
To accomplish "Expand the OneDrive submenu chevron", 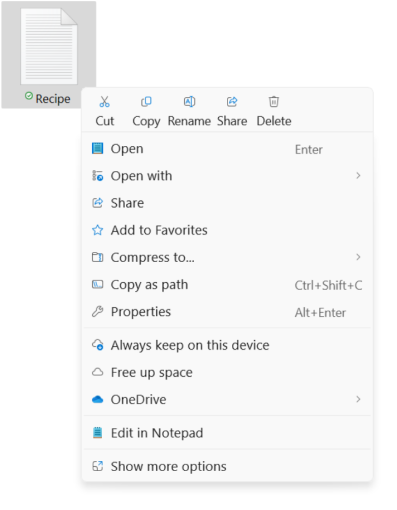I will click(x=358, y=399).
